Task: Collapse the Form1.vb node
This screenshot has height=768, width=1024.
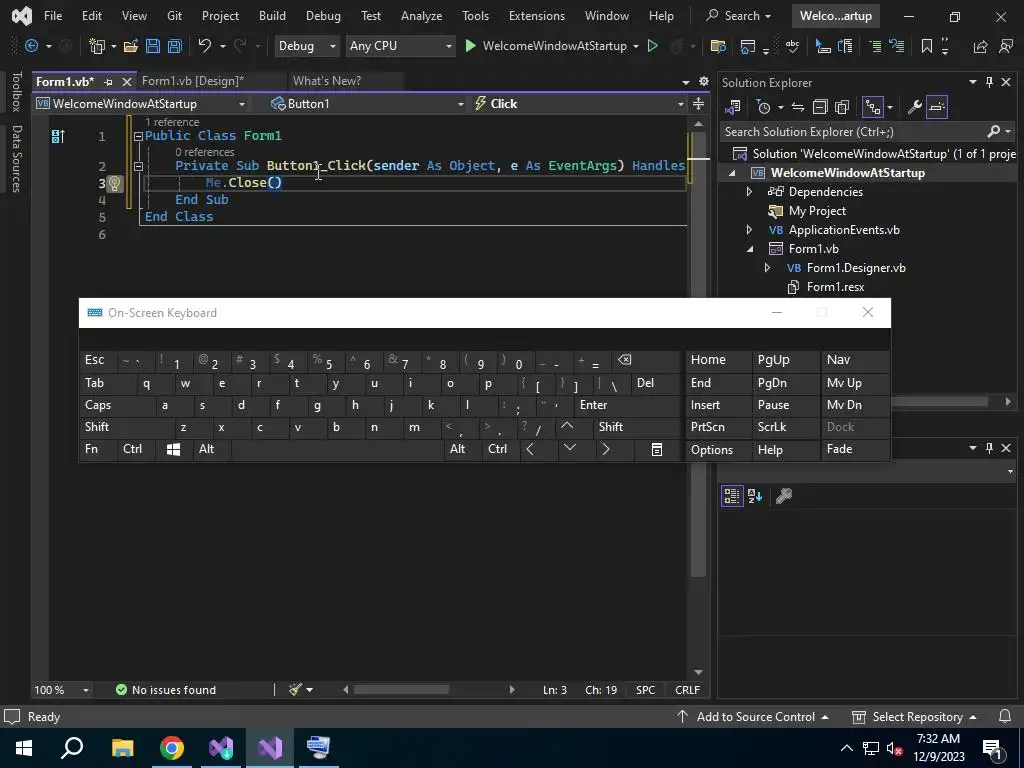Action: (750, 249)
